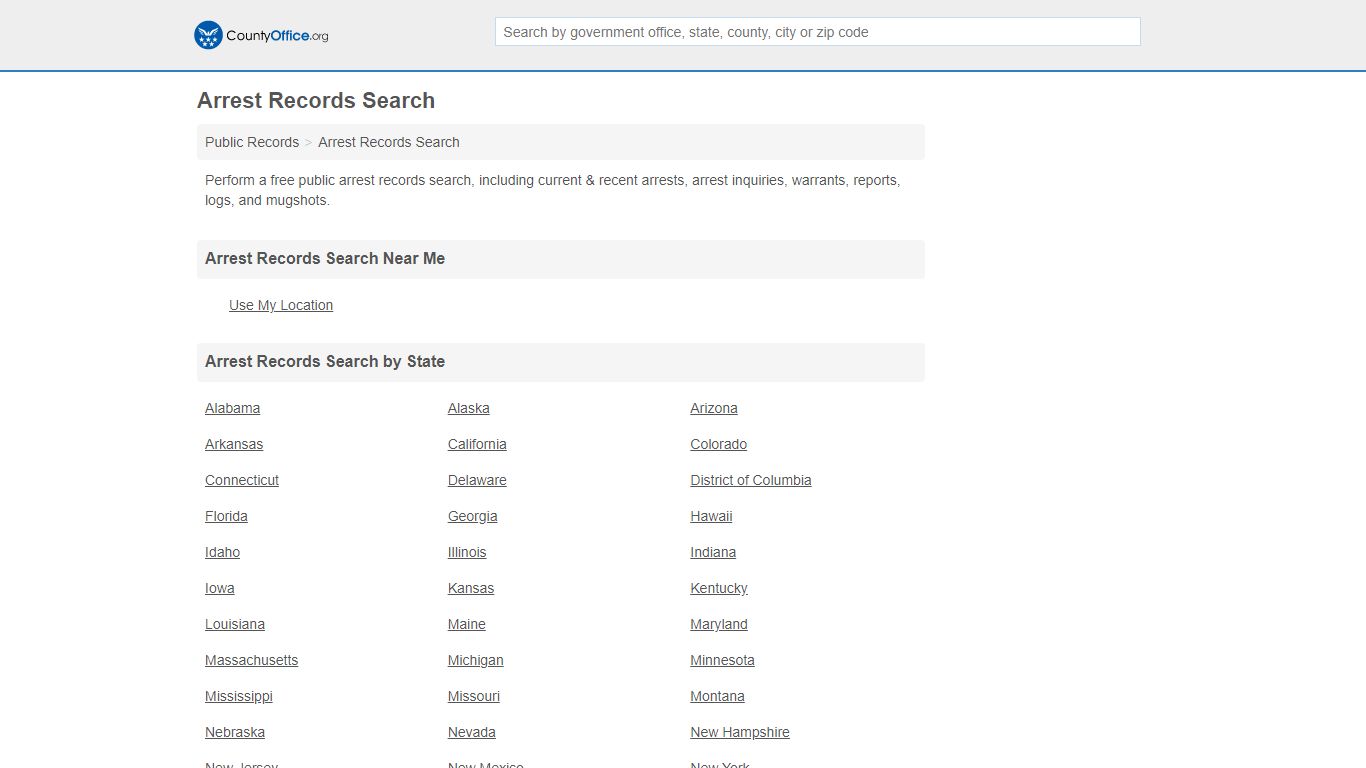Image resolution: width=1366 pixels, height=768 pixels.
Task: Visit the Illinois state page
Action: click(467, 552)
